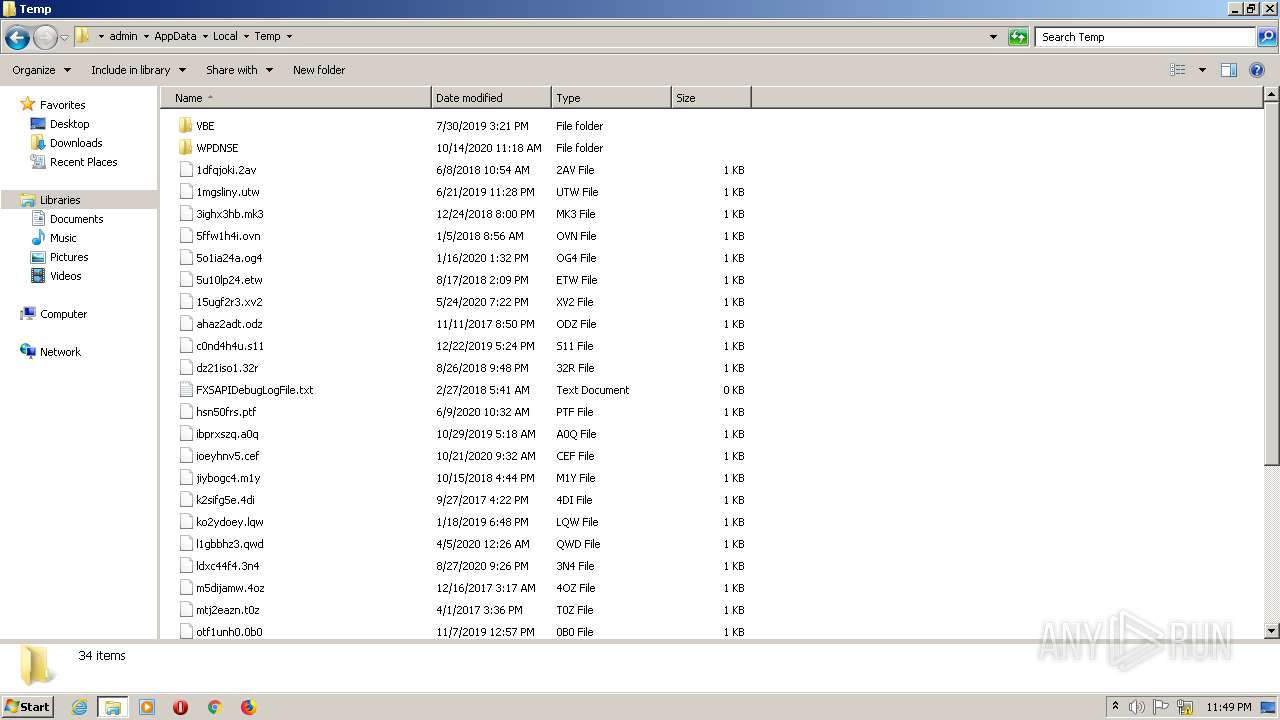Select file c0nd4h4u.s11

pos(230,346)
